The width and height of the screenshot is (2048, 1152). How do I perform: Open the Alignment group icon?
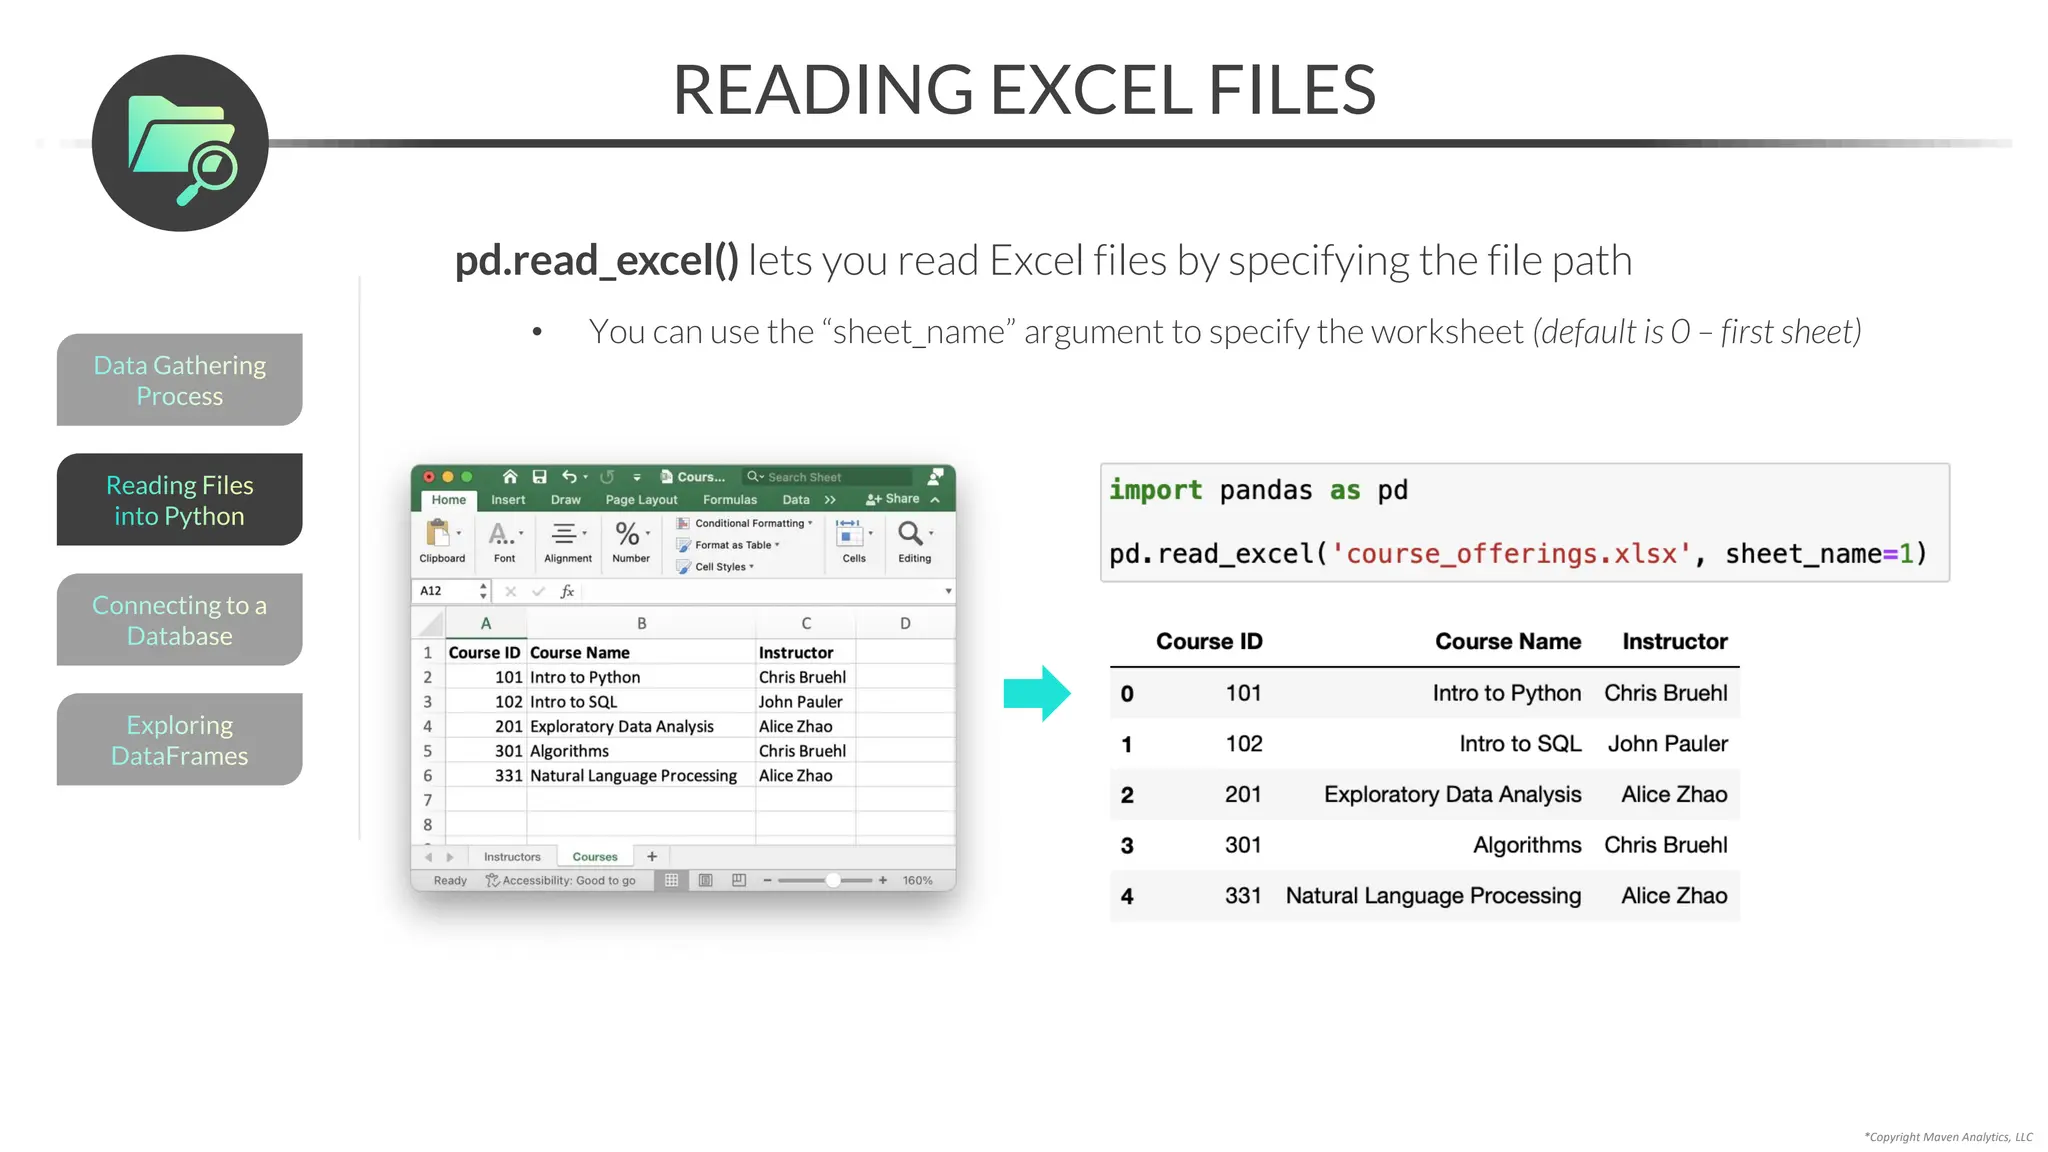tap(565, 534)
